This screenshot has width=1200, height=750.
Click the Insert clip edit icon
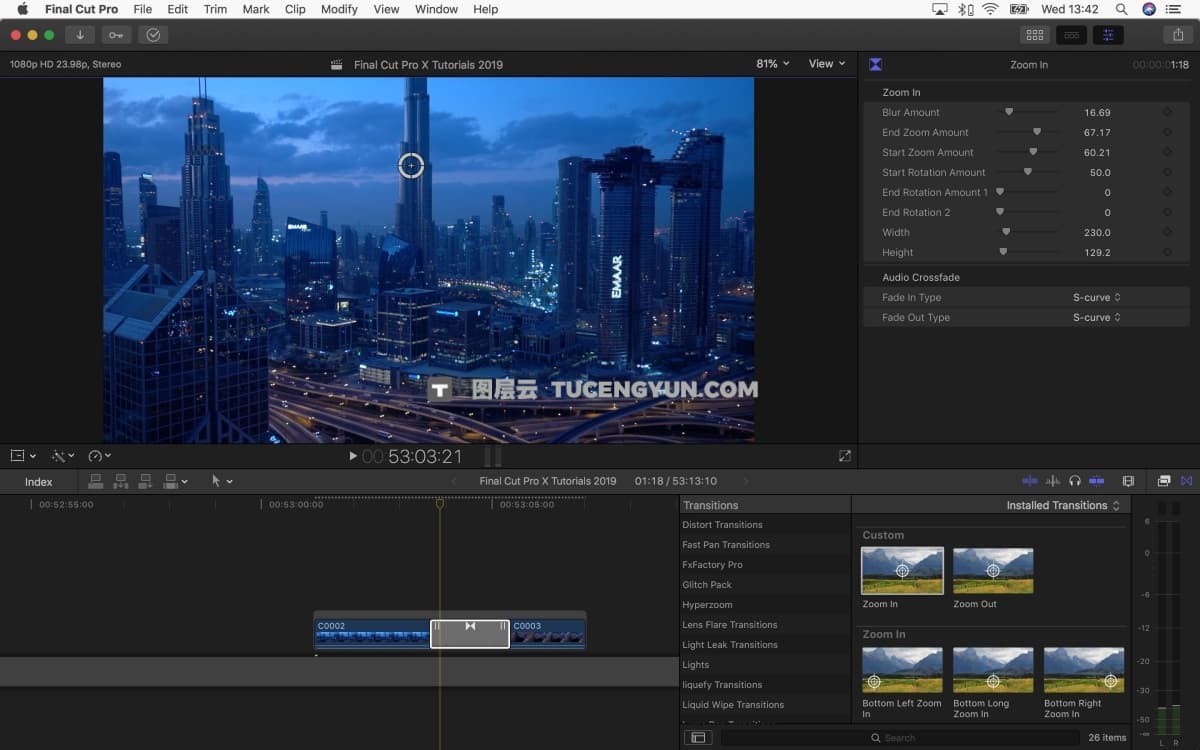click(x=121, y=481)
